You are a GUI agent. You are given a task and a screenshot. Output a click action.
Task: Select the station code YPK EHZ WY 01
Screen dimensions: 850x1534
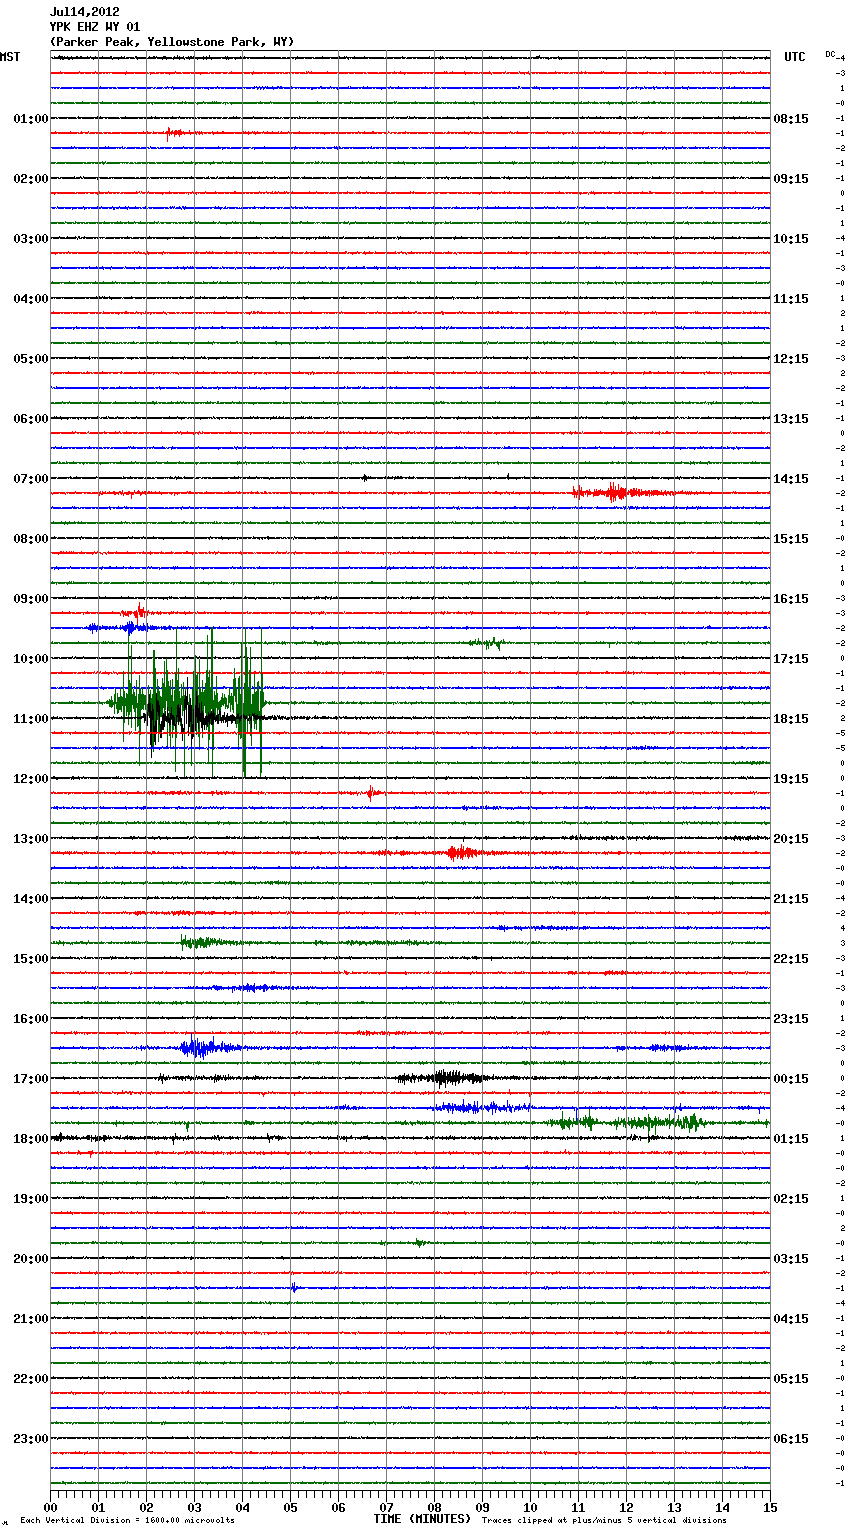[x=95, y=27]
